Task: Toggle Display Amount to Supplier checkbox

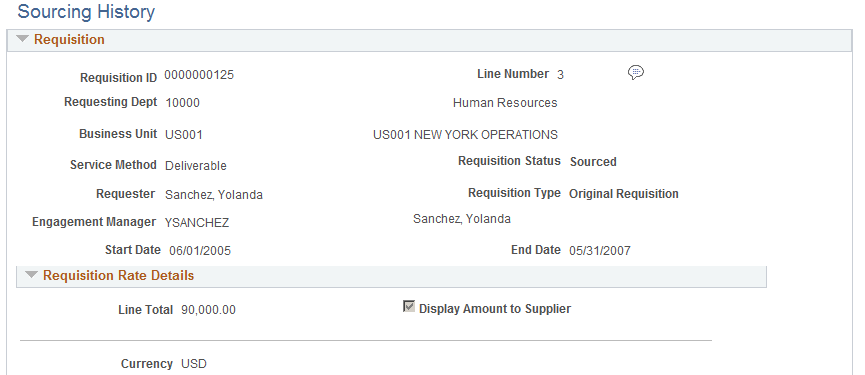Action: (x=409, y=307)
